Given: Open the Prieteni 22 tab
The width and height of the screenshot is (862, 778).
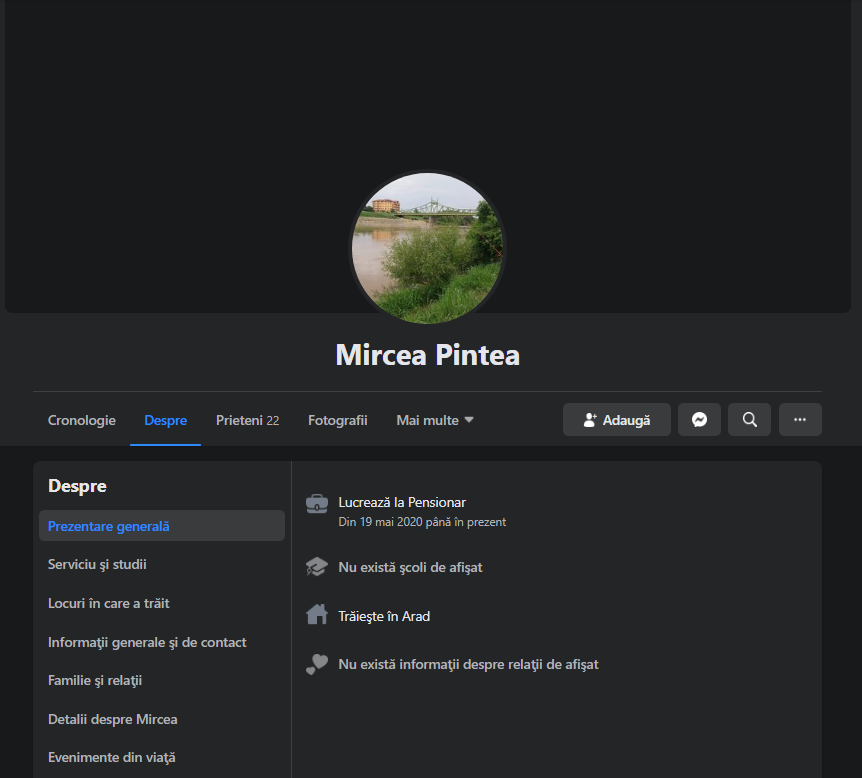Looking at the screenshot, I should [x=247, y=420].
